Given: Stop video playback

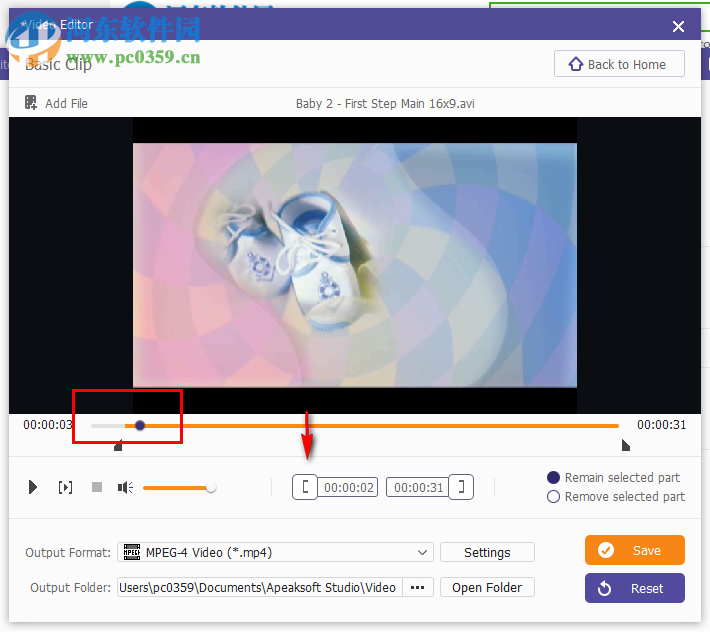Looking at the screenshot, I should (97, 487).
